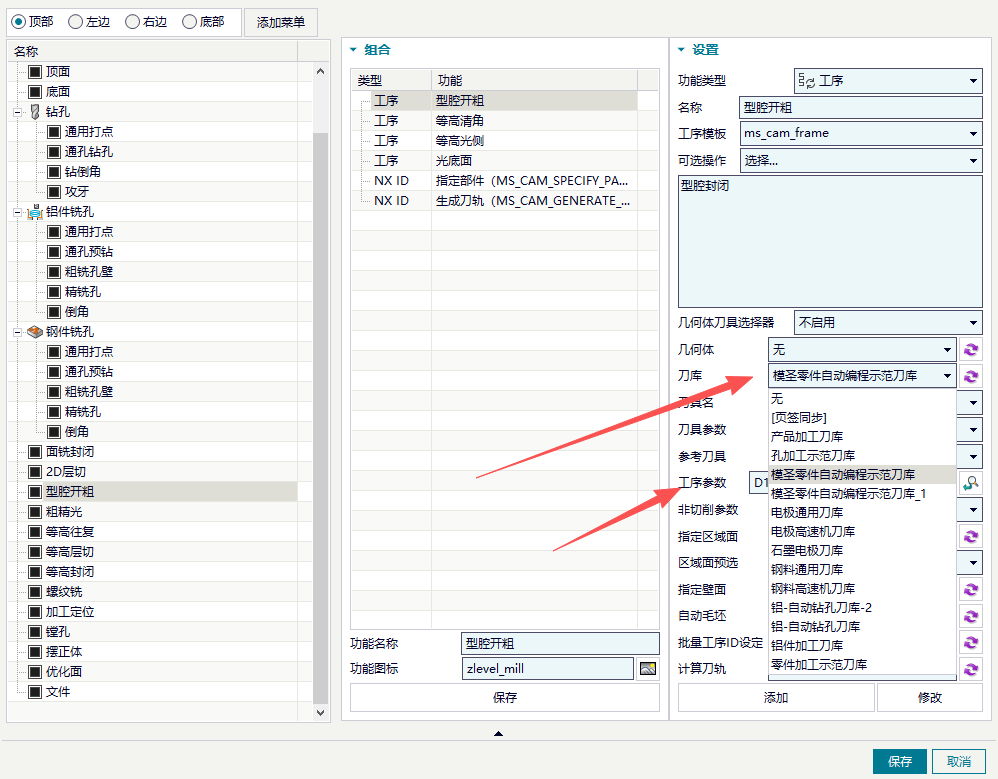Screen dimensions: 998x779
Task: Click refresh icon in 自动毛坯 row
Action: (971, 616)
